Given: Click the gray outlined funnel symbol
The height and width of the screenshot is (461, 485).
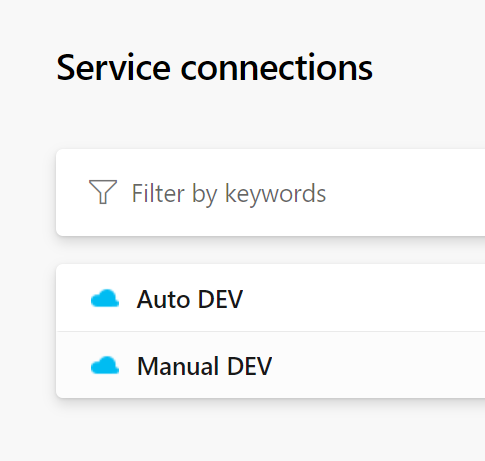Looking at the screenshot, I should [103, 192].
